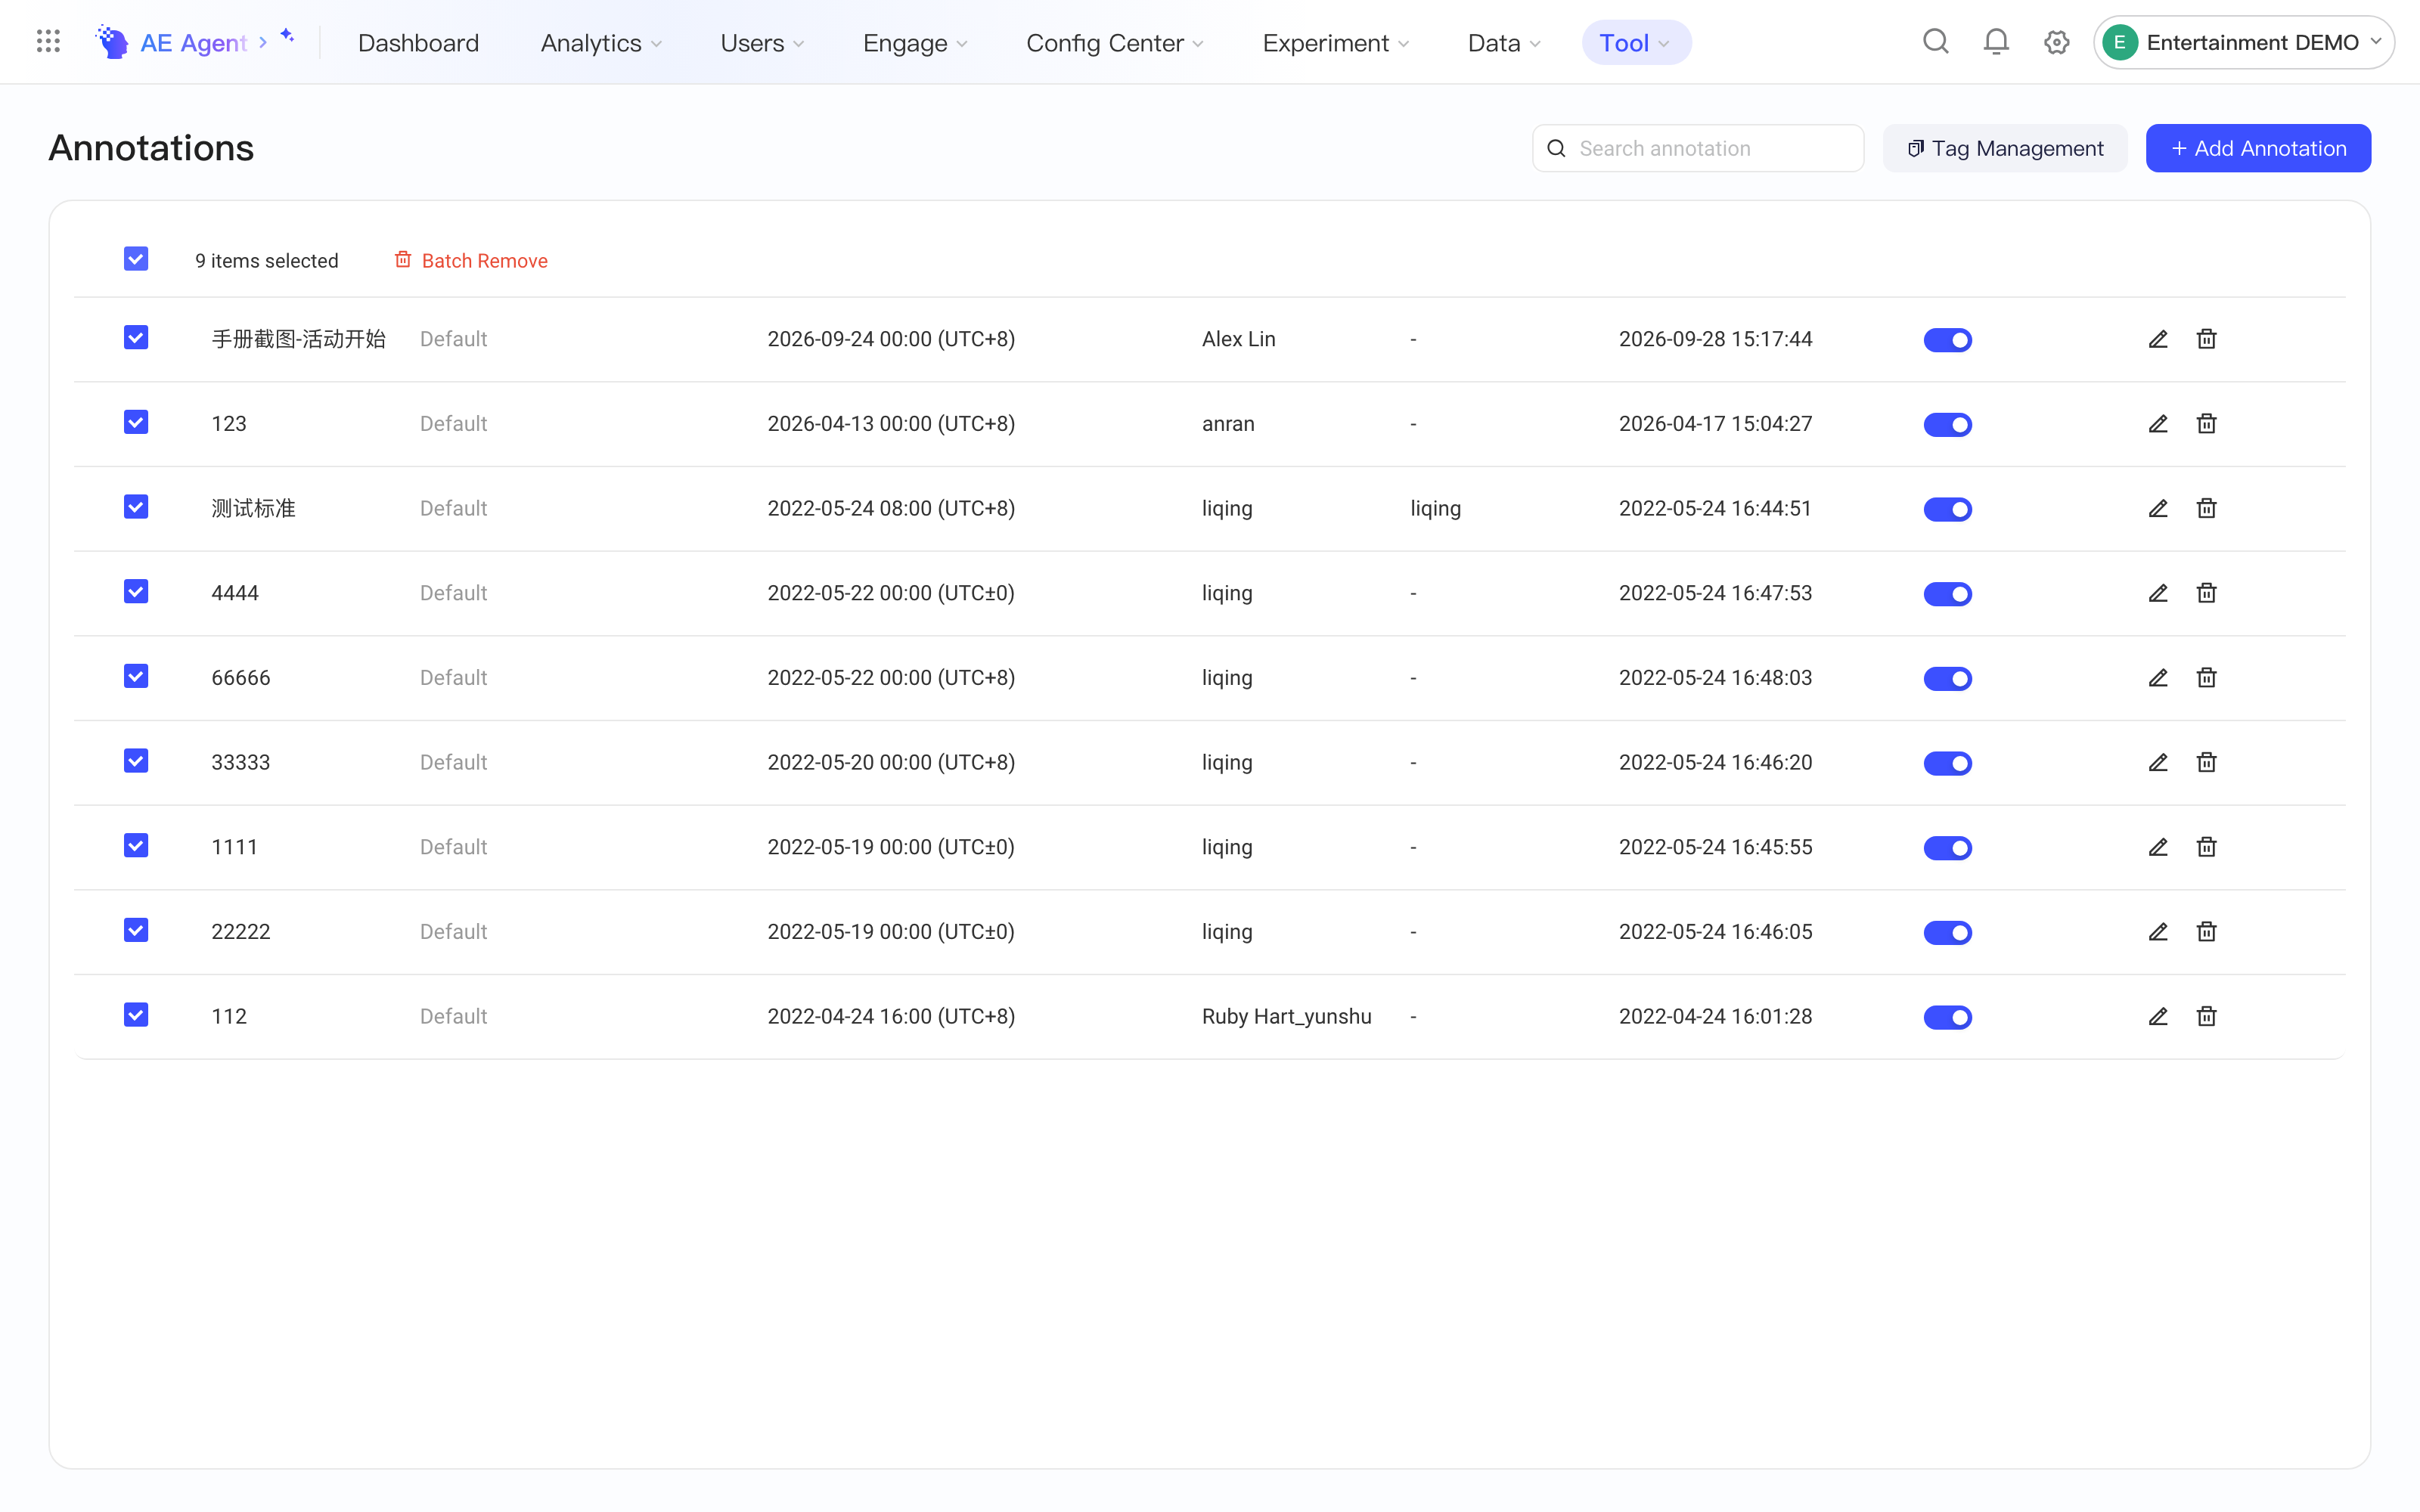This screenshot has width=2420, height=1512.
Task: Expand the Analytics menu
Action: (x=601, y=43)
